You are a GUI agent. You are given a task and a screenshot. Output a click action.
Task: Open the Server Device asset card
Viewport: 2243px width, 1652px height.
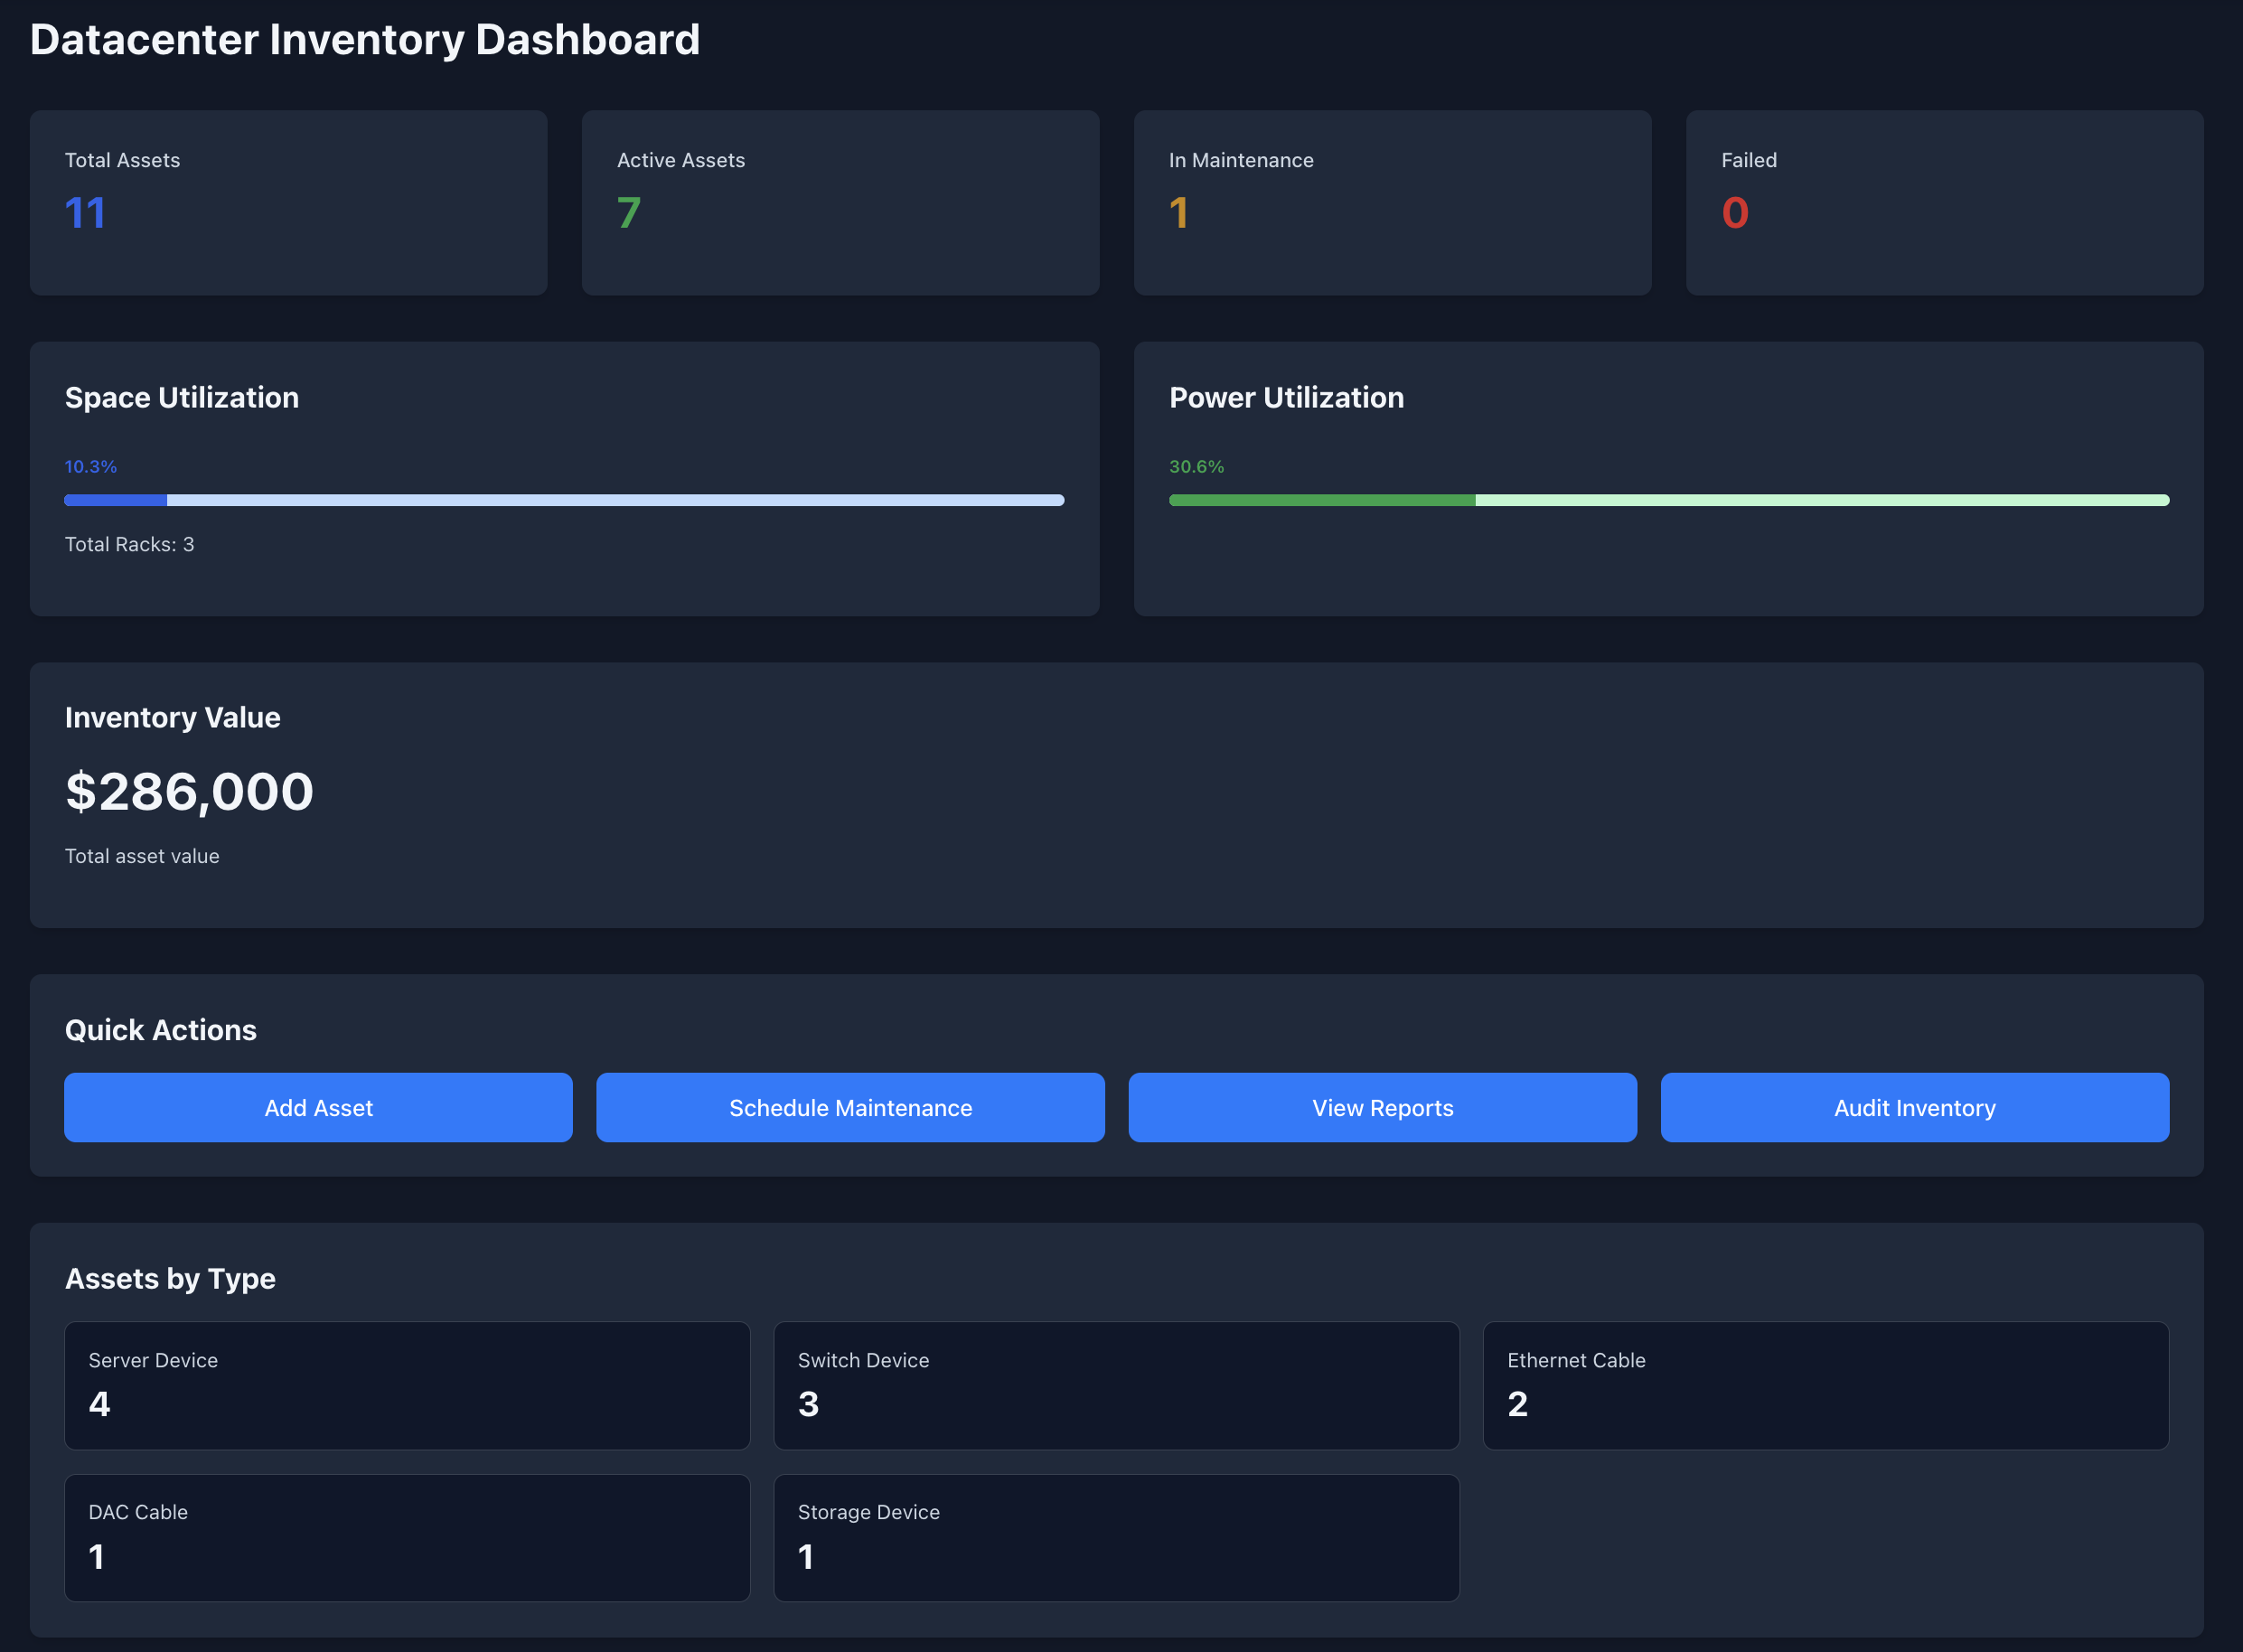(406, 1386)
